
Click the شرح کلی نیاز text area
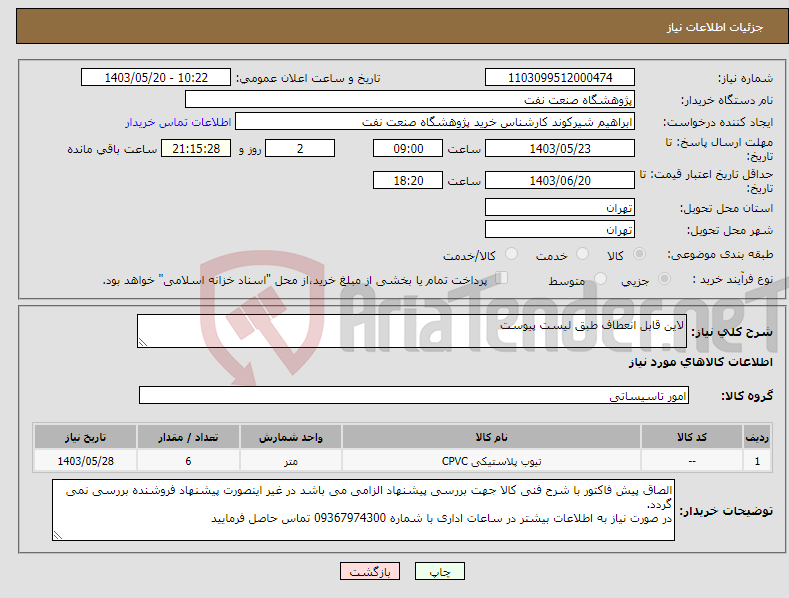[412, 331]
